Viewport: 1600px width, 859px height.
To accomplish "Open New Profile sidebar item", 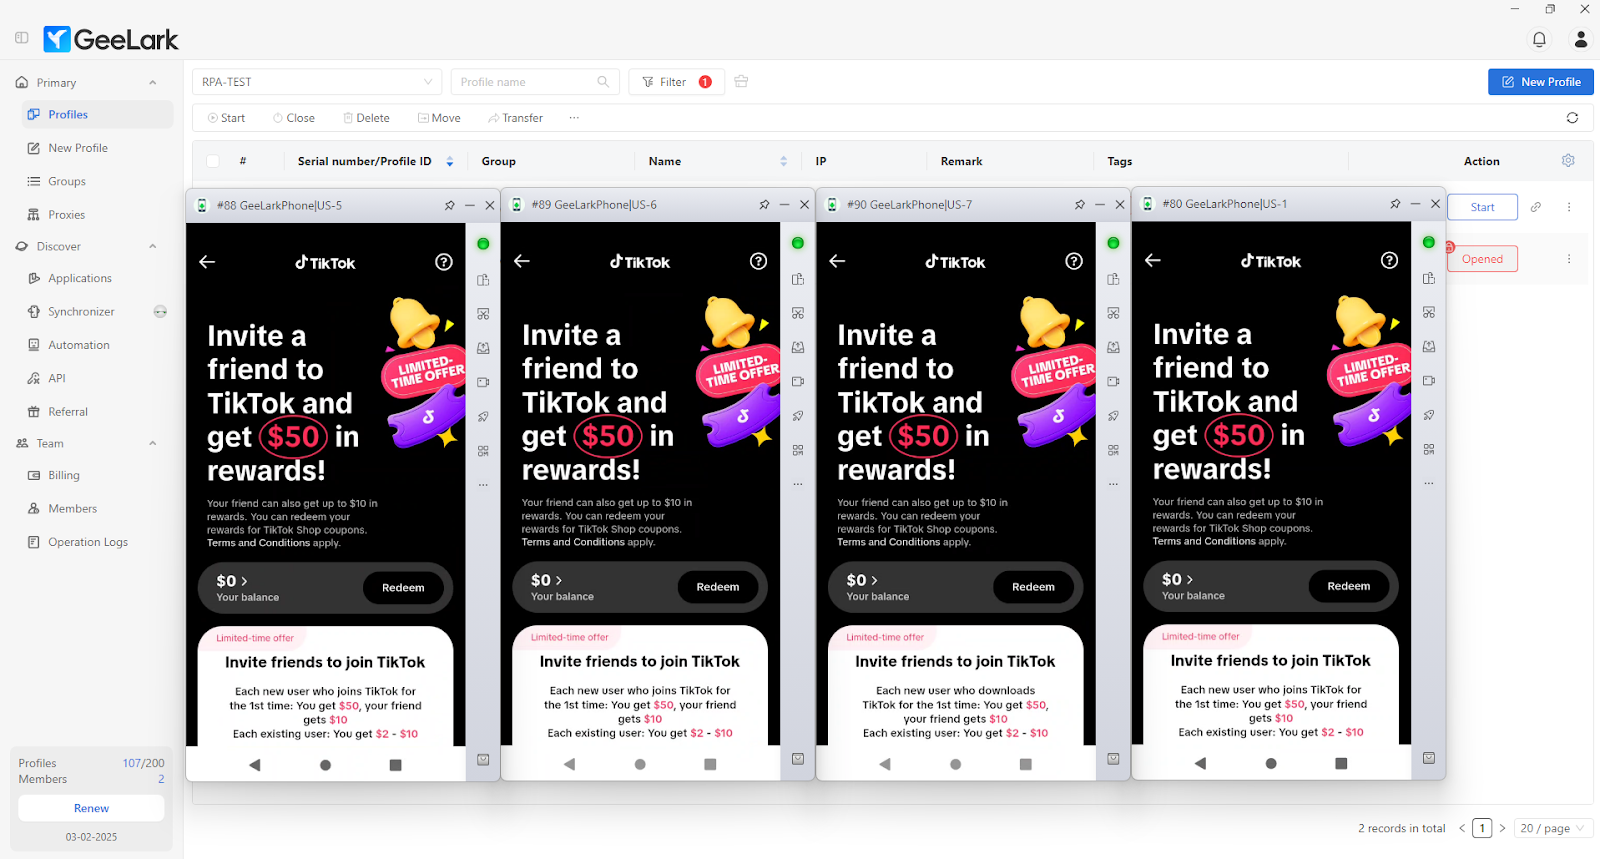I will pyautogui.click(x=97, y=148).
